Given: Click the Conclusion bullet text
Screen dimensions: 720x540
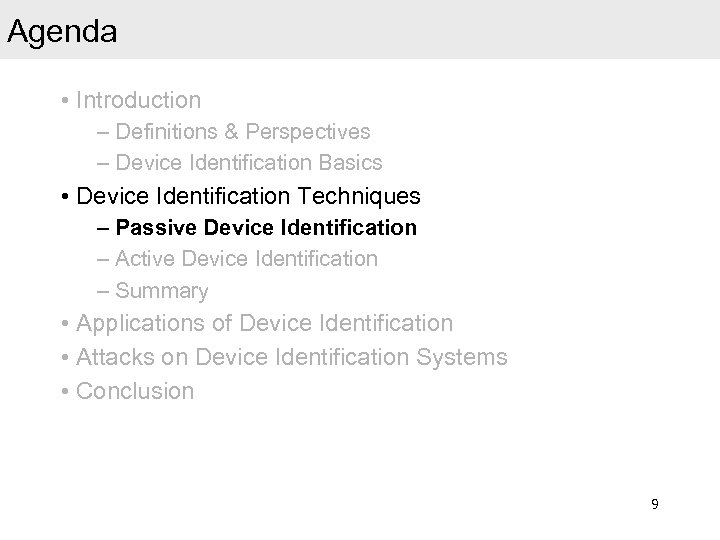Looking at the screenshot, I should (x=135, y=390).
